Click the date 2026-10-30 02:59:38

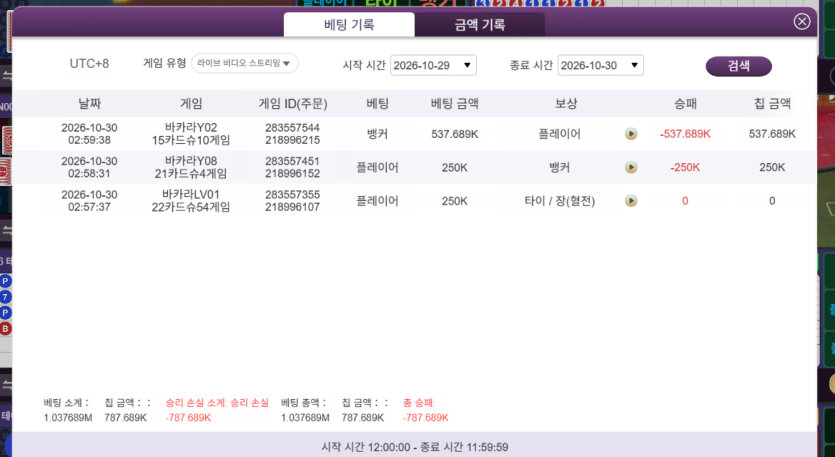tap(89, 134)
